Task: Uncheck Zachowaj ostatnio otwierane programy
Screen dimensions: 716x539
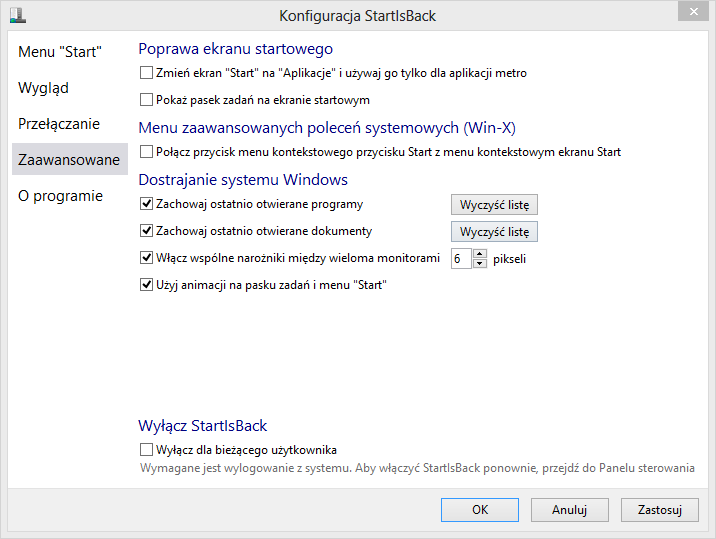Action: 146,204
